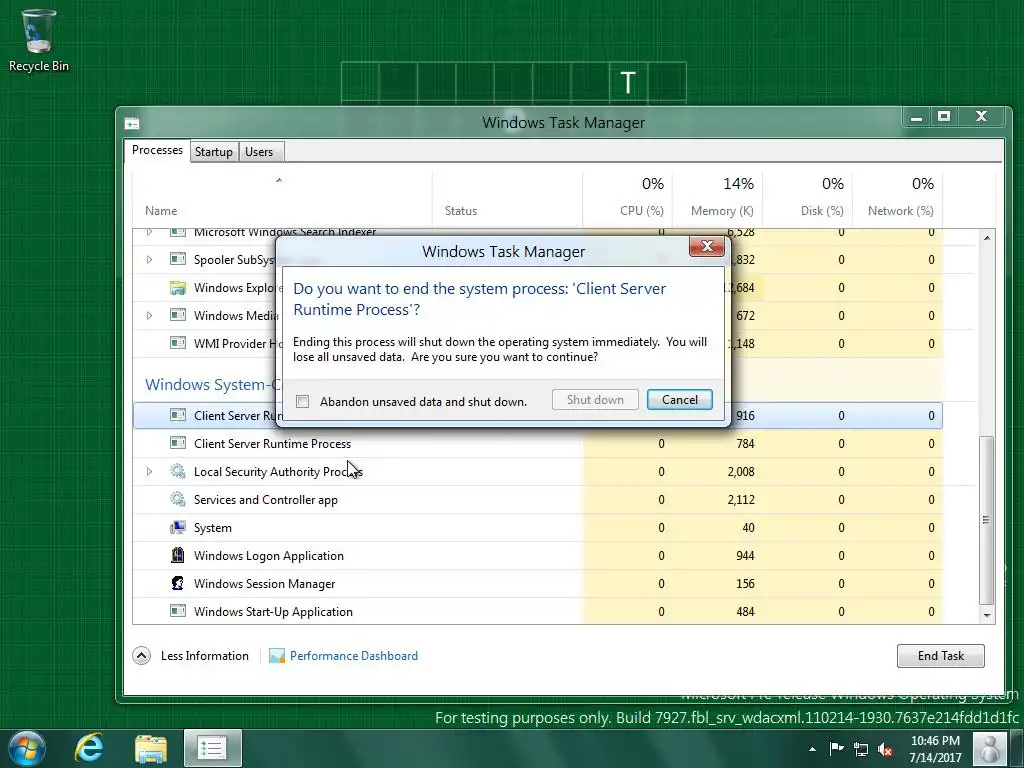Click Windows Media process icon

click(178, 315)
